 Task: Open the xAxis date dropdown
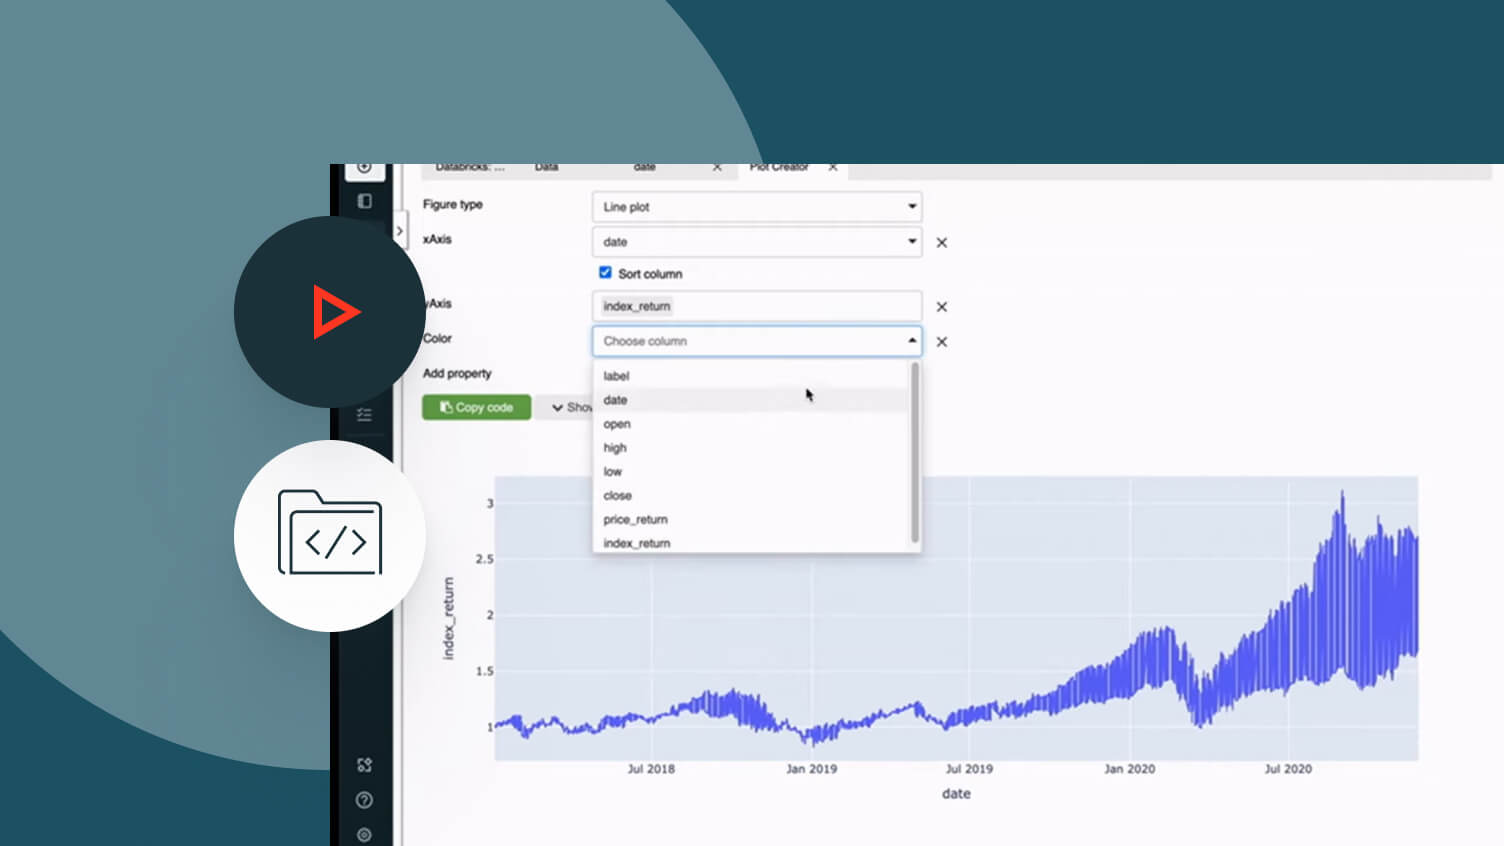tap(757, 242)
